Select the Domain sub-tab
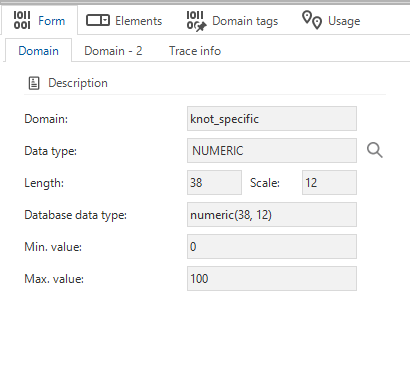 point(38,51)
